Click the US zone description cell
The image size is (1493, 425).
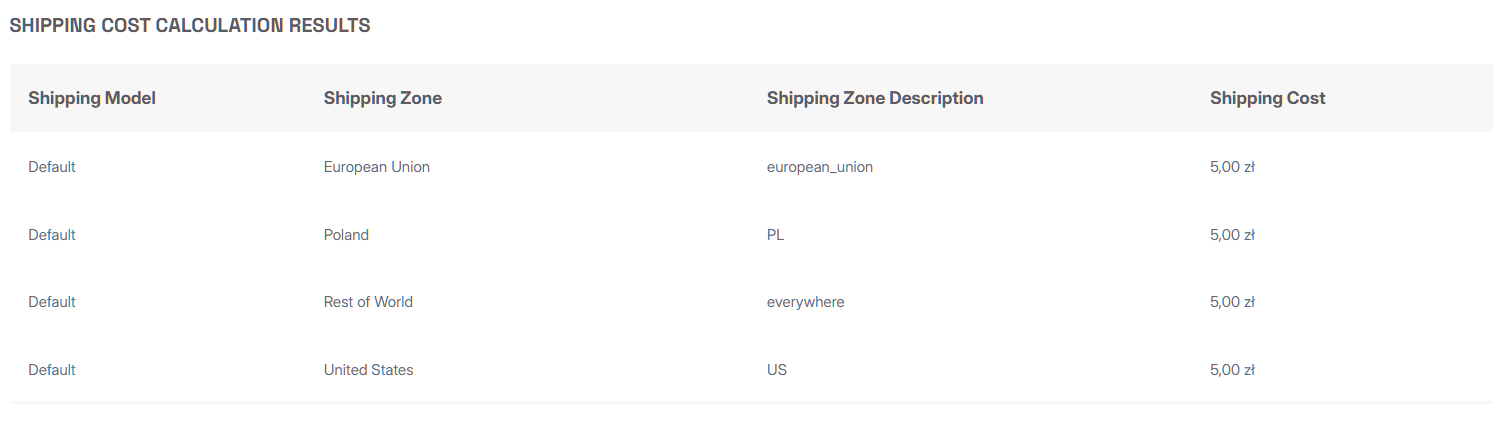point(776,370)
